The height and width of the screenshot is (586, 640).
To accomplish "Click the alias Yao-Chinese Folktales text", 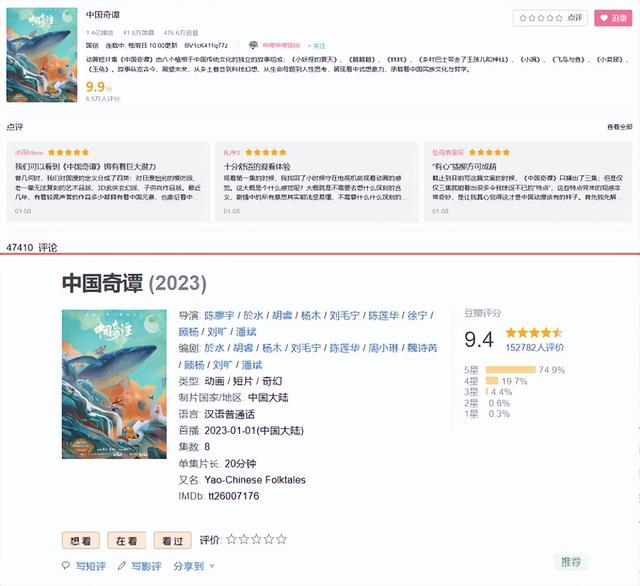I will point(255,480).
